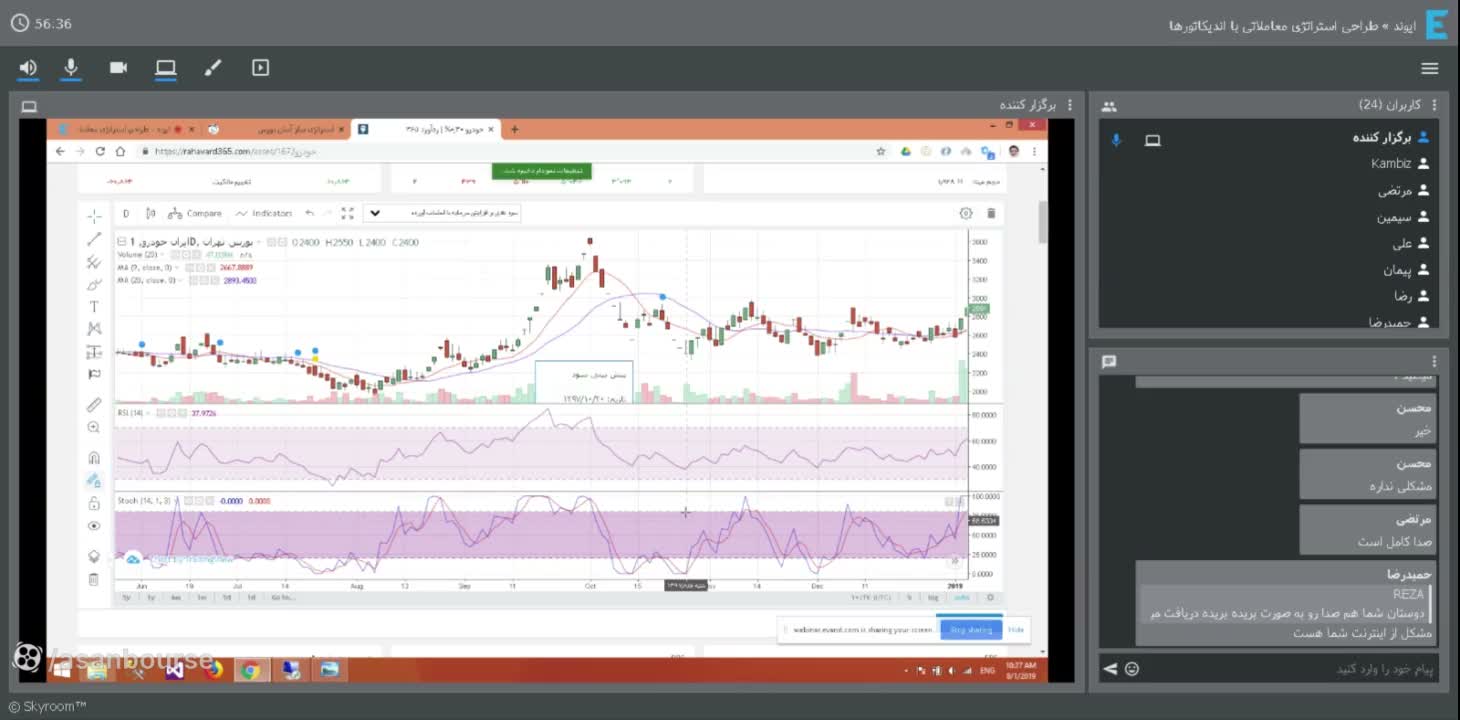The width and height of the screenshot is (1460, 720).
Task: Reload the Chrome page
Action: (100, 151)
